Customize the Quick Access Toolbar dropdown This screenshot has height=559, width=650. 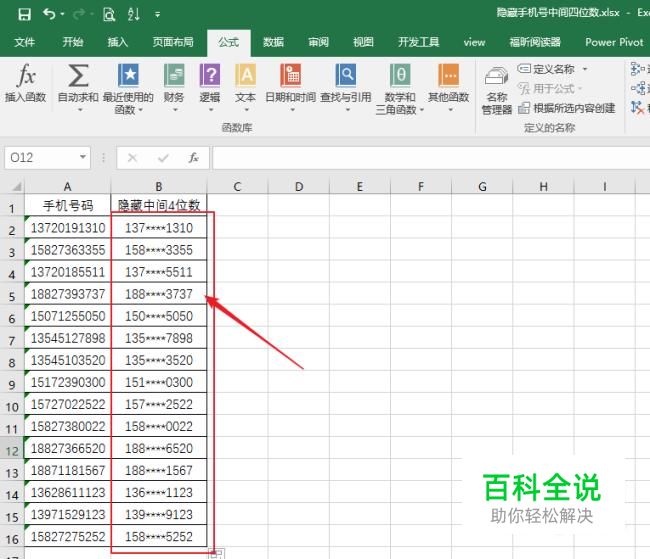pyautogui.click(x=158, y=15)
